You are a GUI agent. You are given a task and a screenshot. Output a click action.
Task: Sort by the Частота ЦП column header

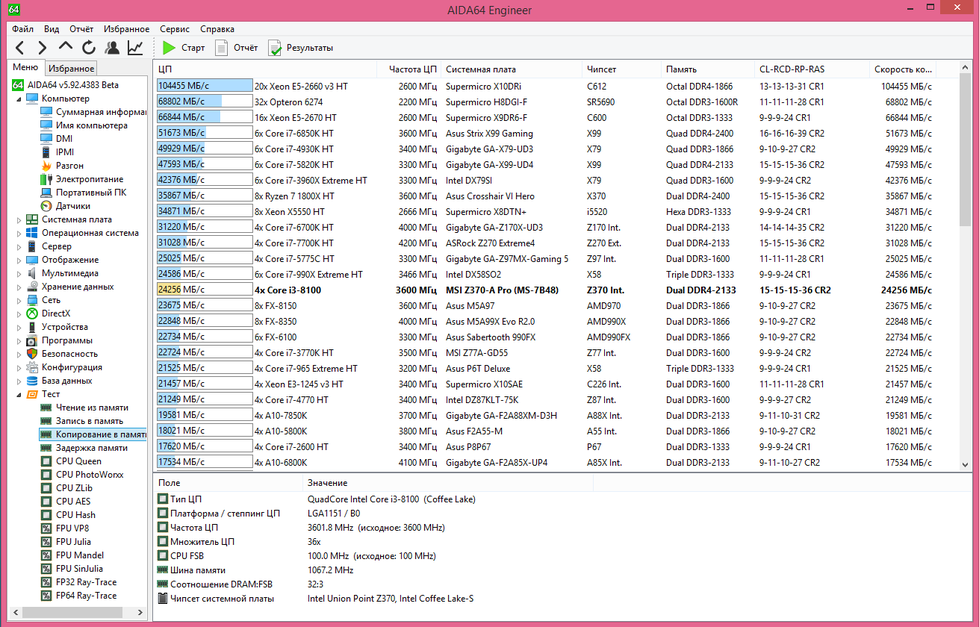point(412,69)
